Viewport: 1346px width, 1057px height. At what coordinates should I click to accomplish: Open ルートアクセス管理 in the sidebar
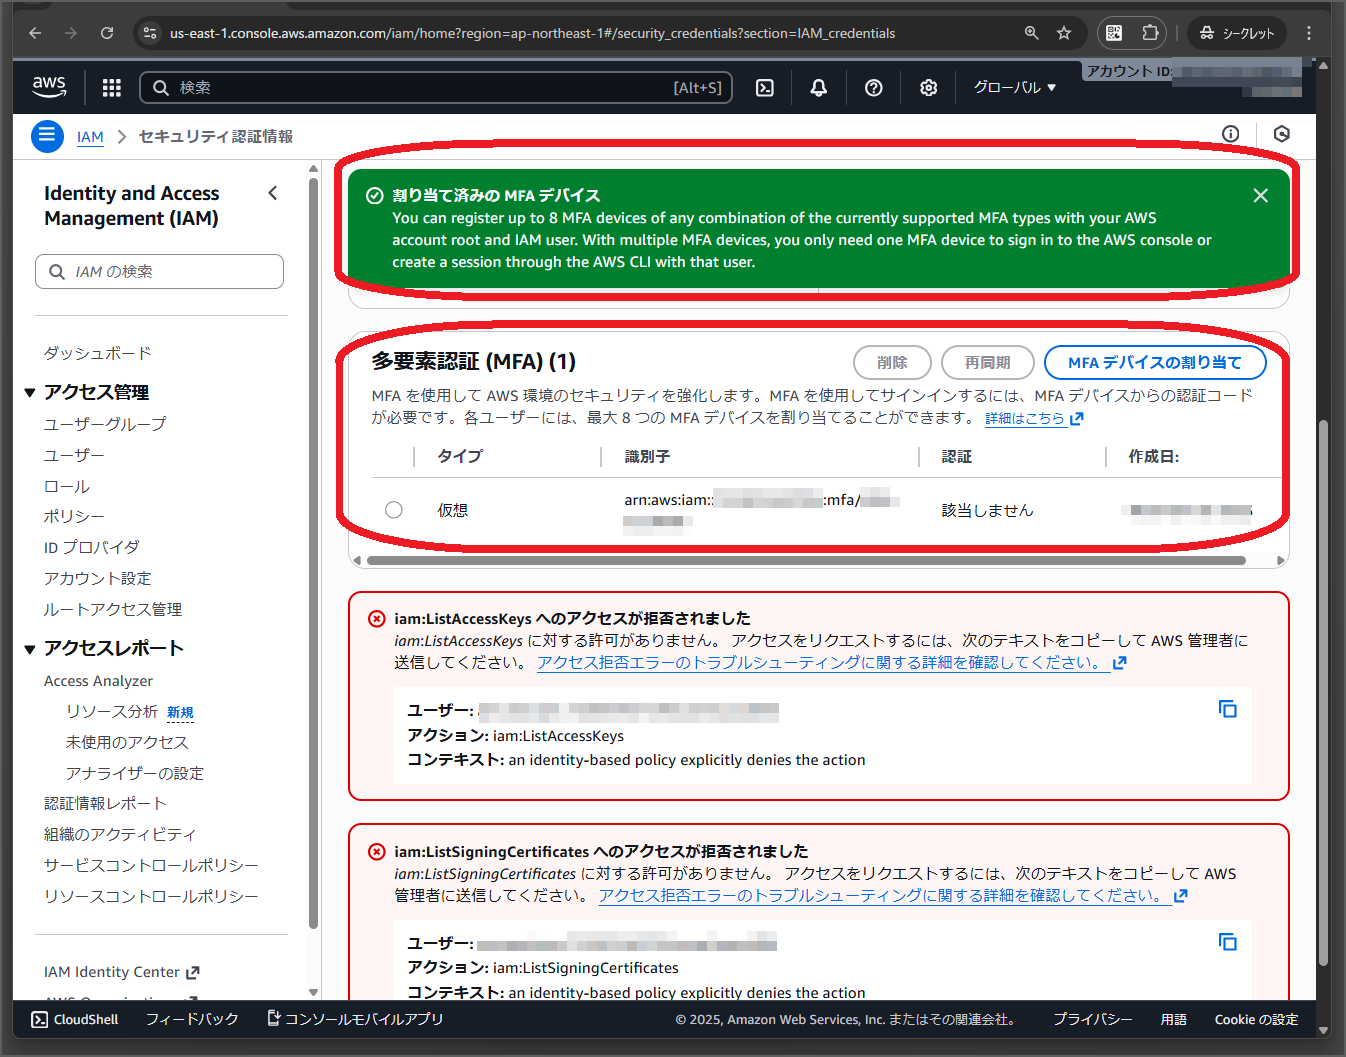(113, 609)
